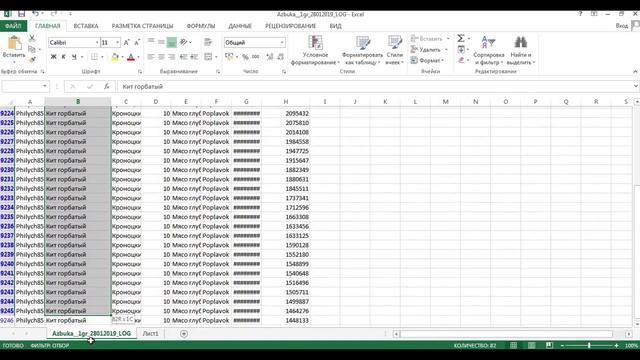This screenshot has height=360, width=640.
Task: Click the Merge and Center icon
Action: (208, 57)
